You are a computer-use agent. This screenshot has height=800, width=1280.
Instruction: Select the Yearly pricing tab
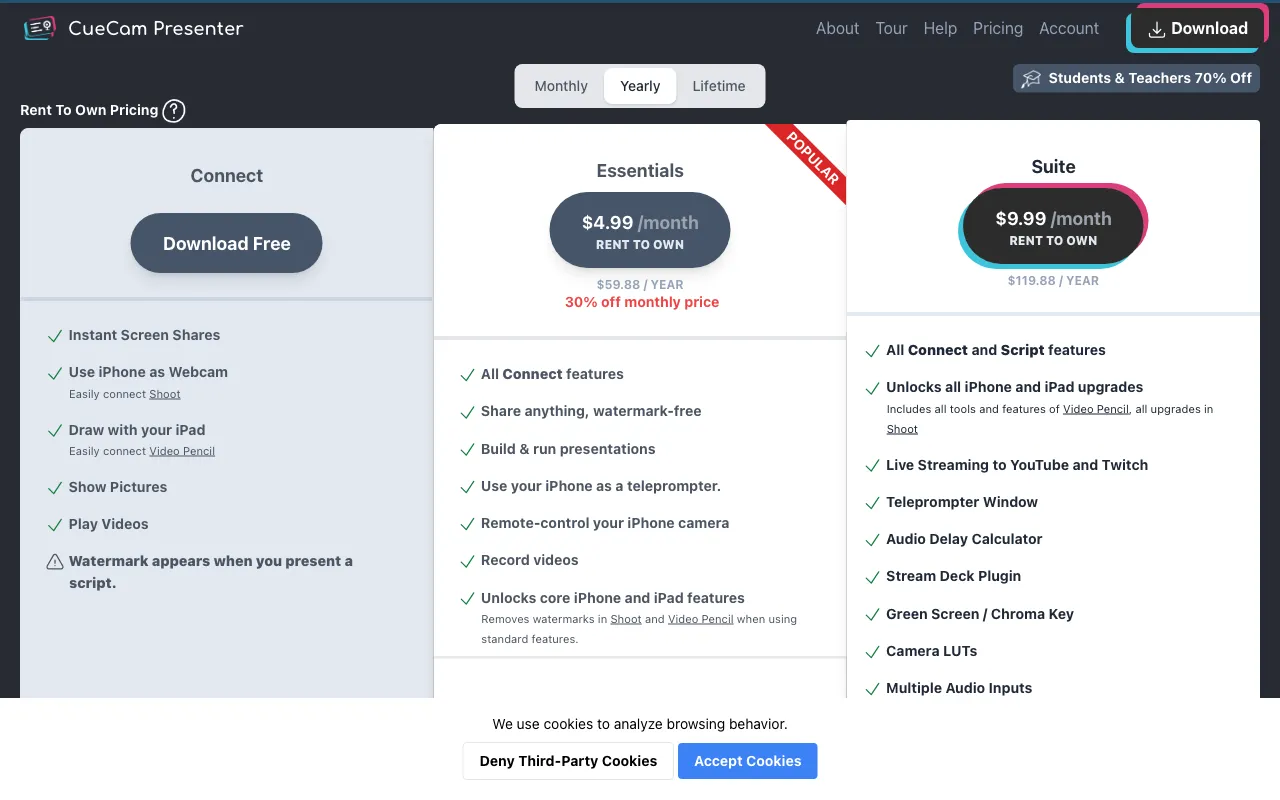point(640,86)
